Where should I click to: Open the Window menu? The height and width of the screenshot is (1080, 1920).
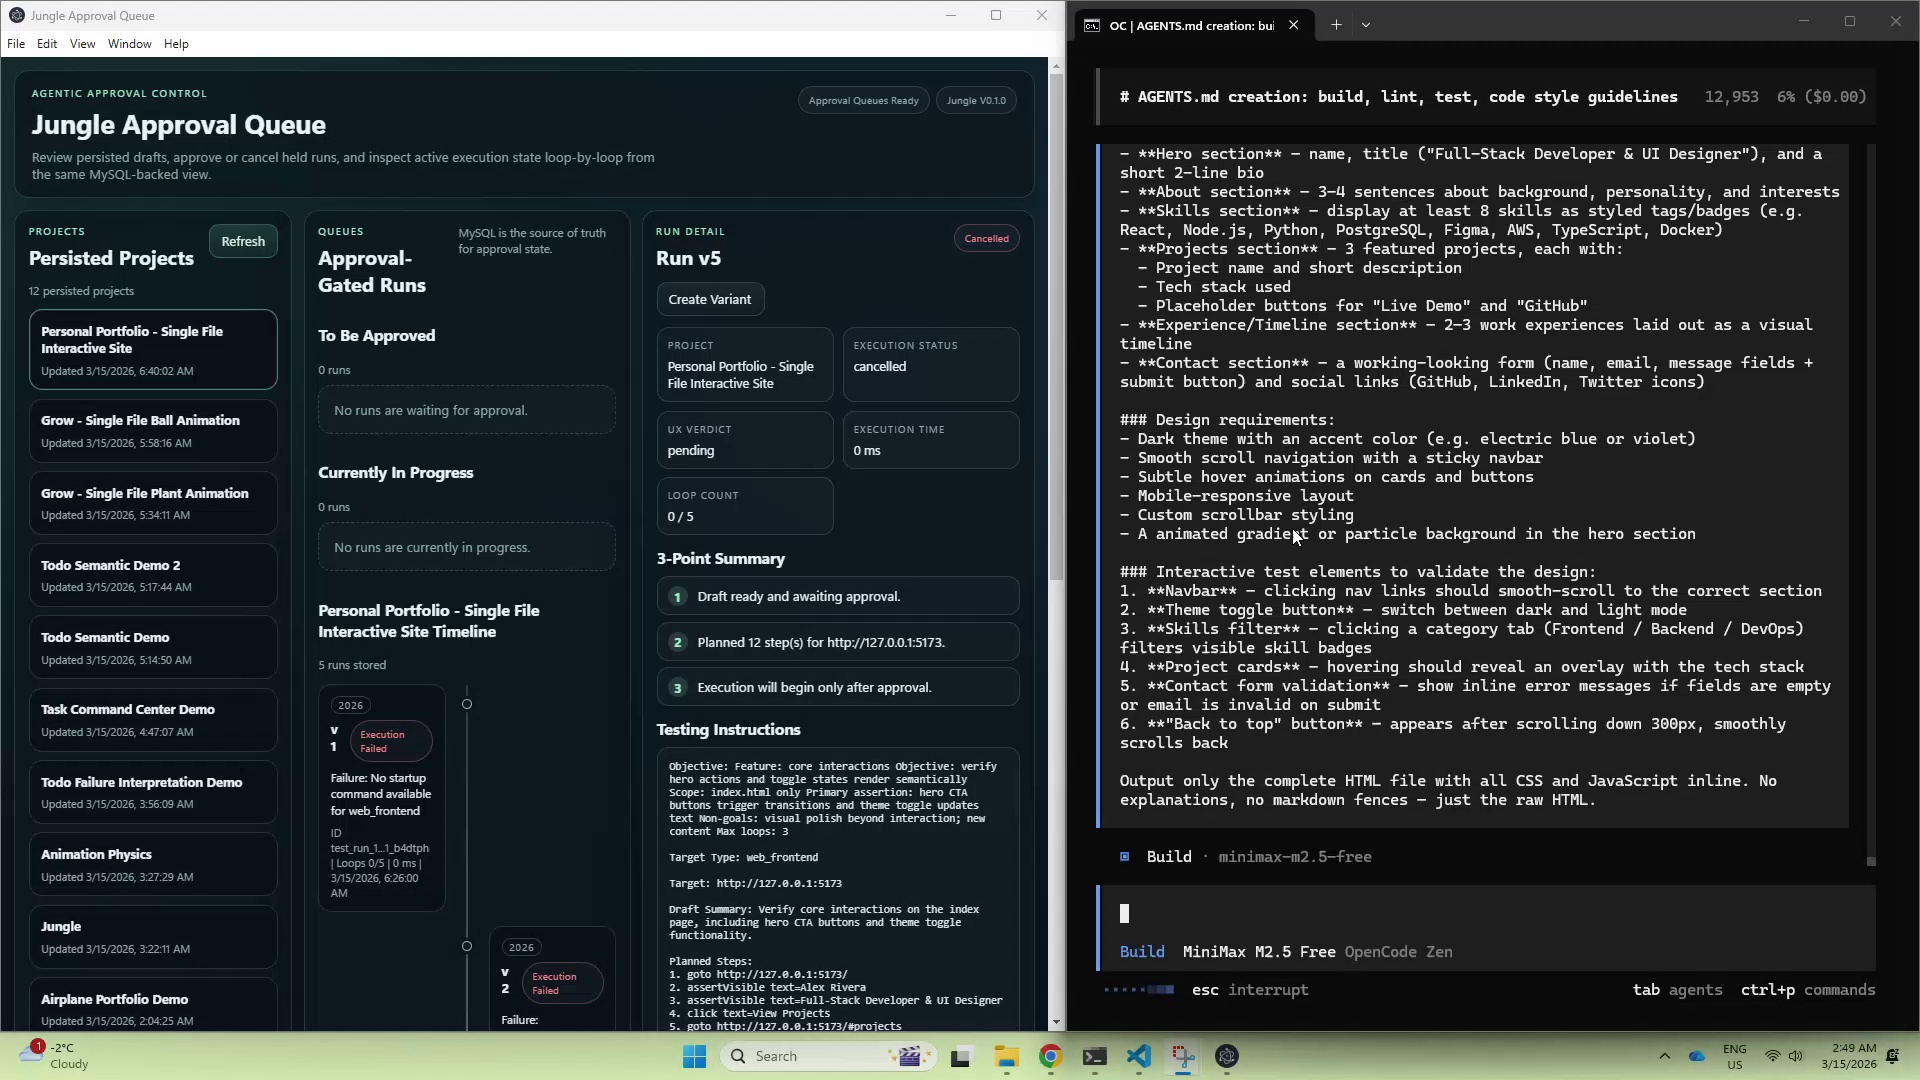[129, 44]
